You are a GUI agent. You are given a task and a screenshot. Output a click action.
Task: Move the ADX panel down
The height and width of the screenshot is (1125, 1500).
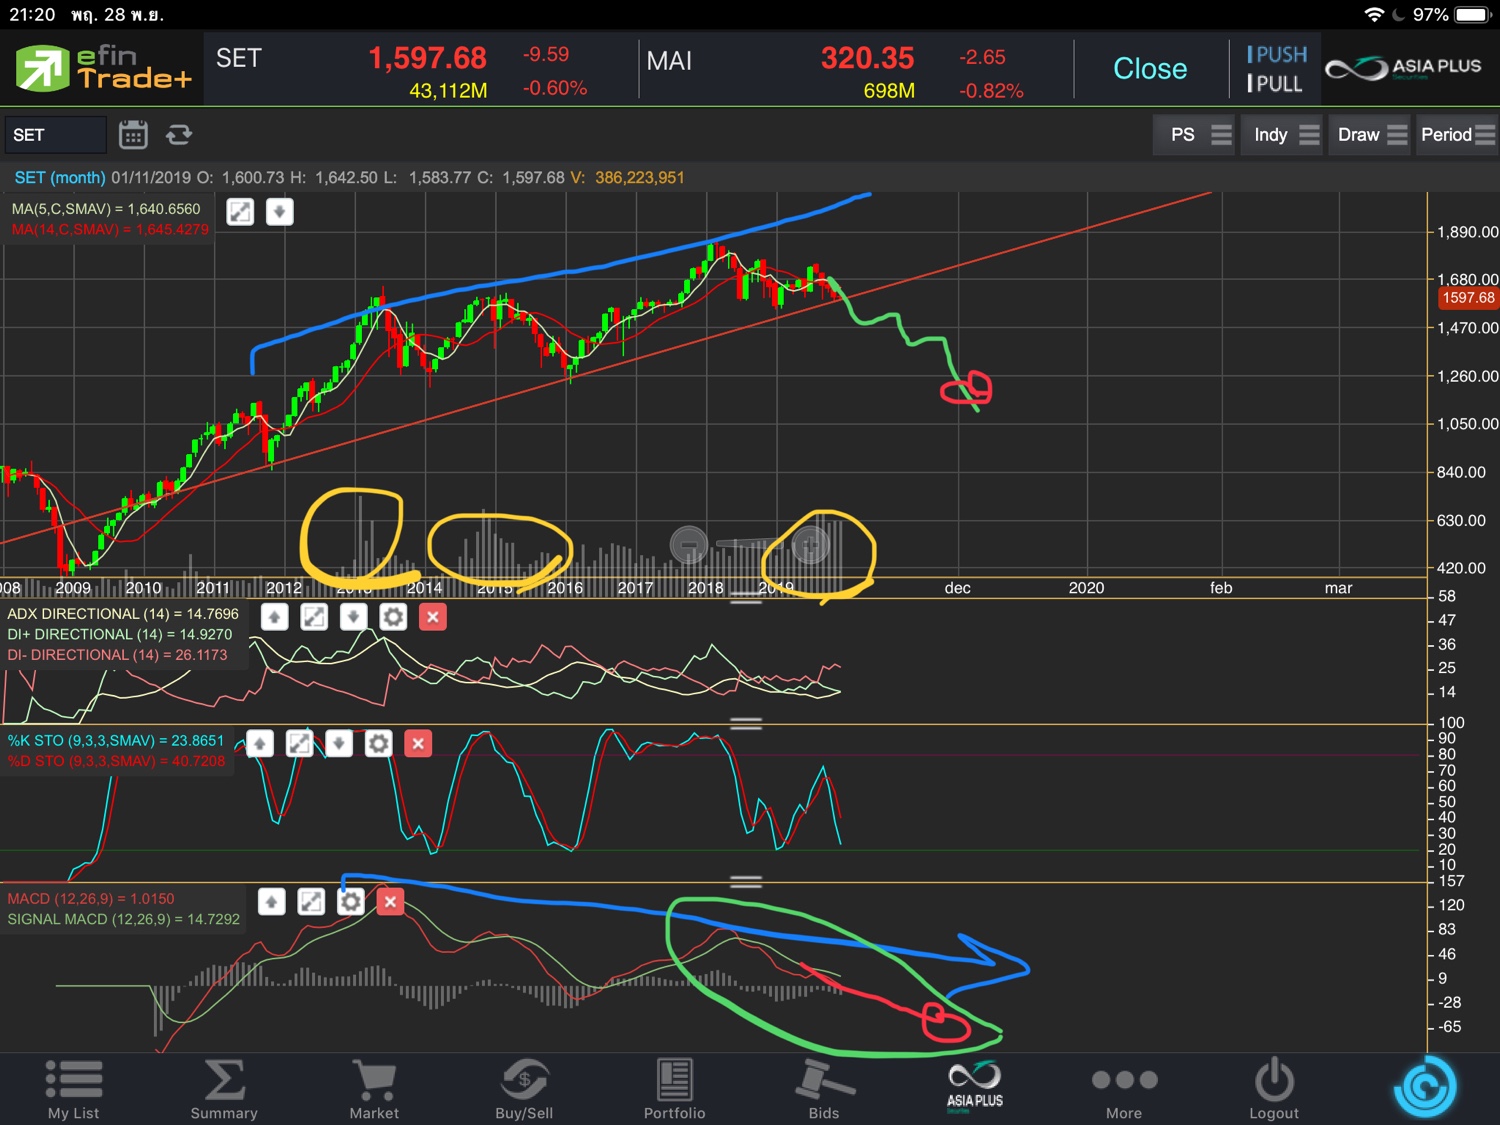point(353,617)
